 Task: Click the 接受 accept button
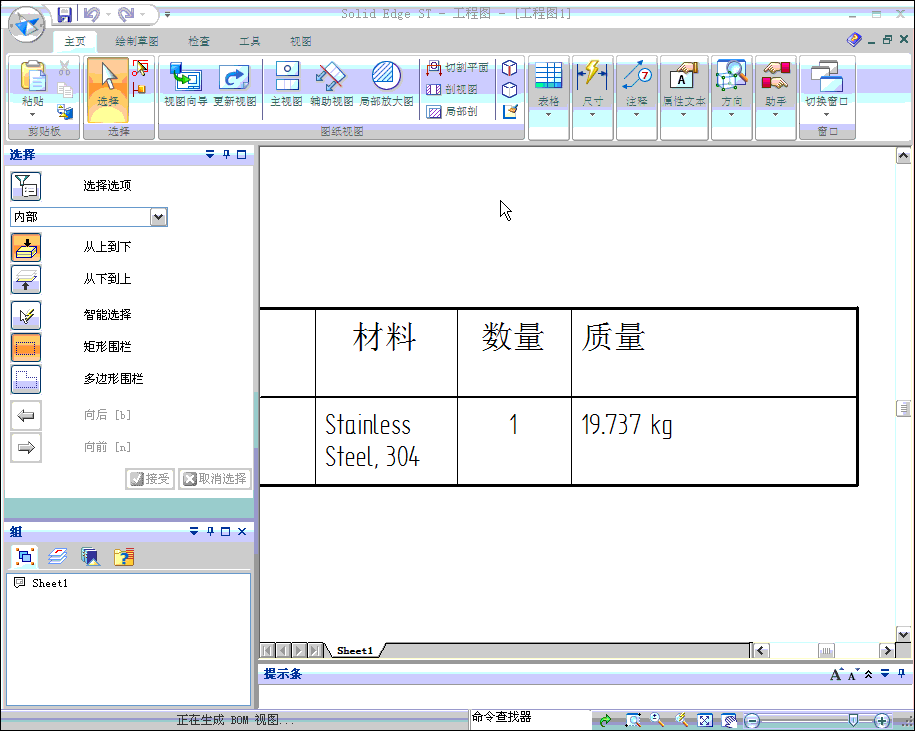tap(150, 479)
